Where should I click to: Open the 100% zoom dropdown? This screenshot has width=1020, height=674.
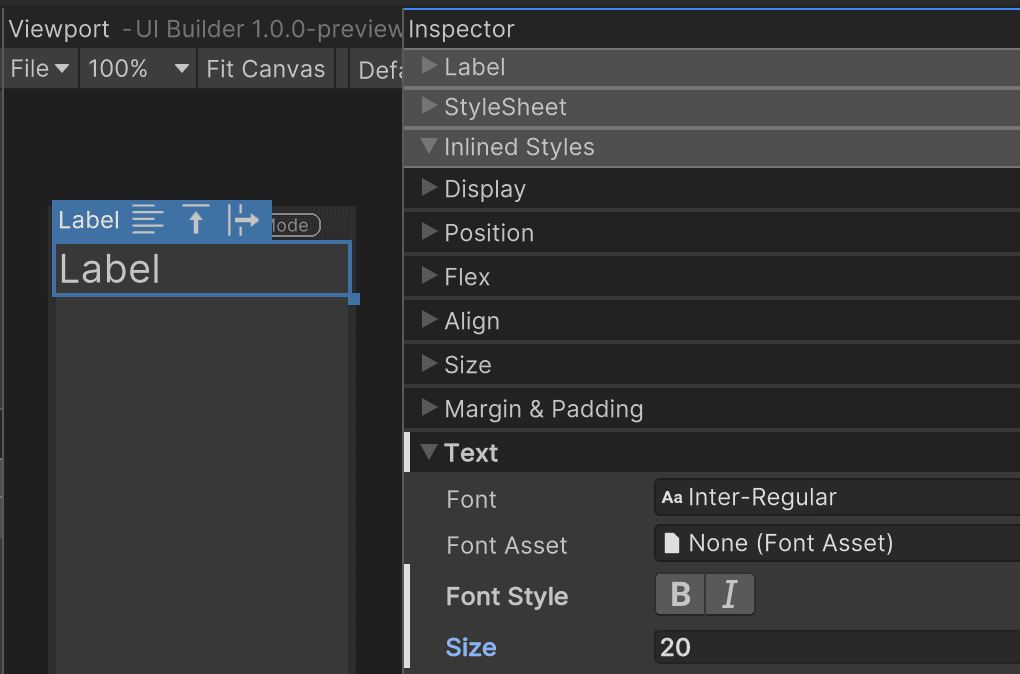click(138, 69)
